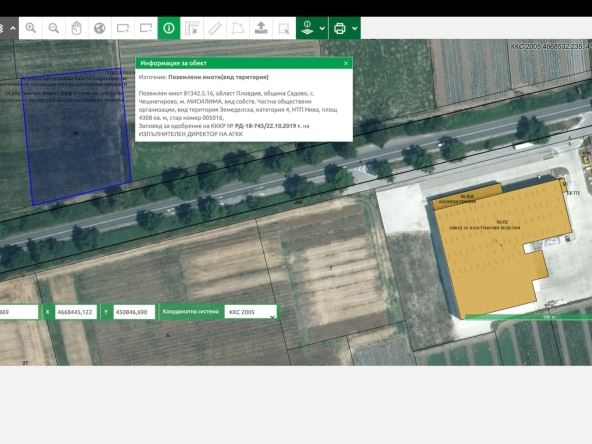The image size is (592, 444).
Task: Open the KKC 2005 coordinate system dropdown
Action: (x=251, y=312)
